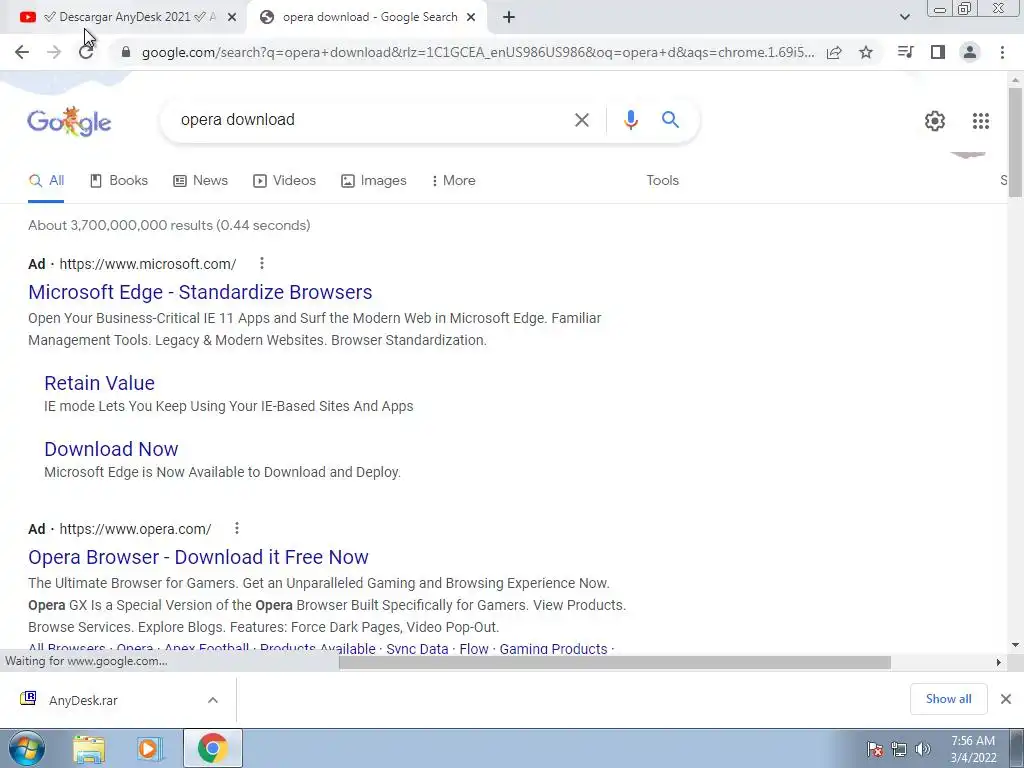View site information via the lock icon
The height and width of the screenshot is (768, 1024).
pyautogui.click(x=126, y=52)
